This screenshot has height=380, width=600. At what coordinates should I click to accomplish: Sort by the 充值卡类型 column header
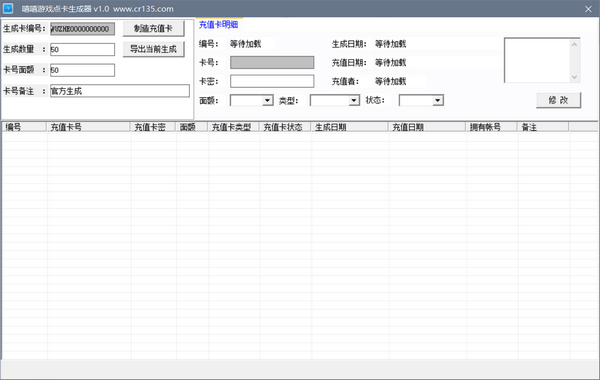(234, 127)
